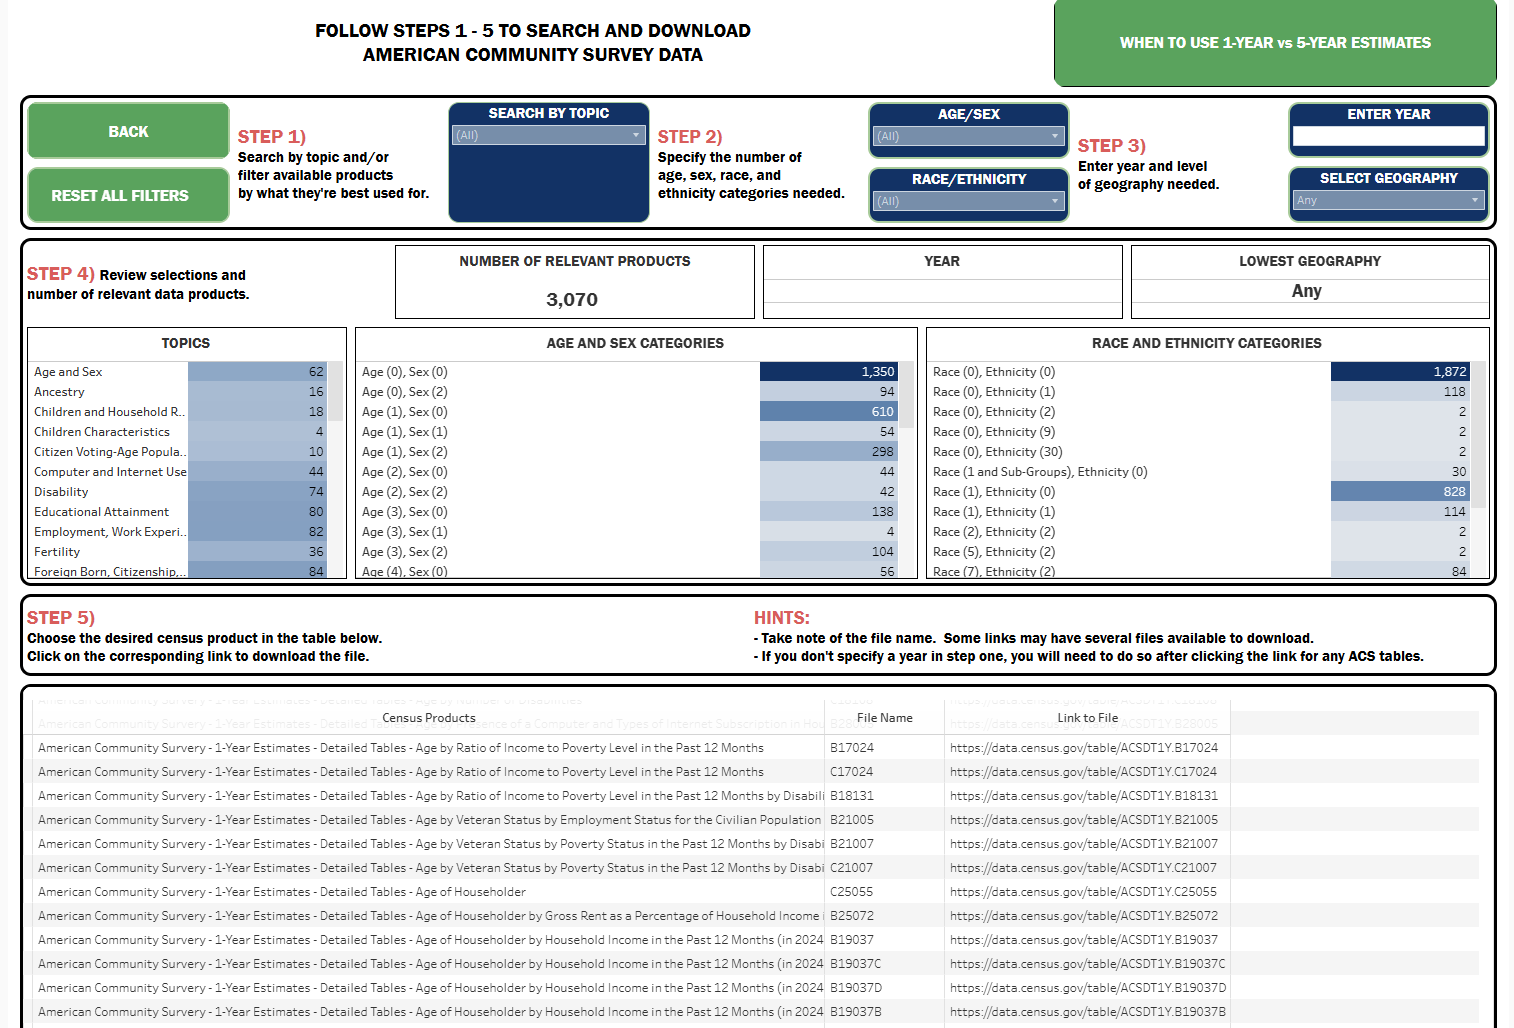Select the Children Characteristics topic row
Image resolution: width=1514 pixels, height=1028 pixels.
[180, 432]
